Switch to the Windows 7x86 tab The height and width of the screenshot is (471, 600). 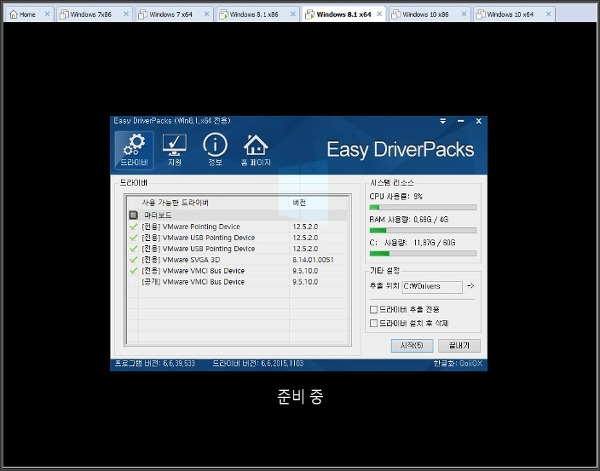[x=91, y=15]
